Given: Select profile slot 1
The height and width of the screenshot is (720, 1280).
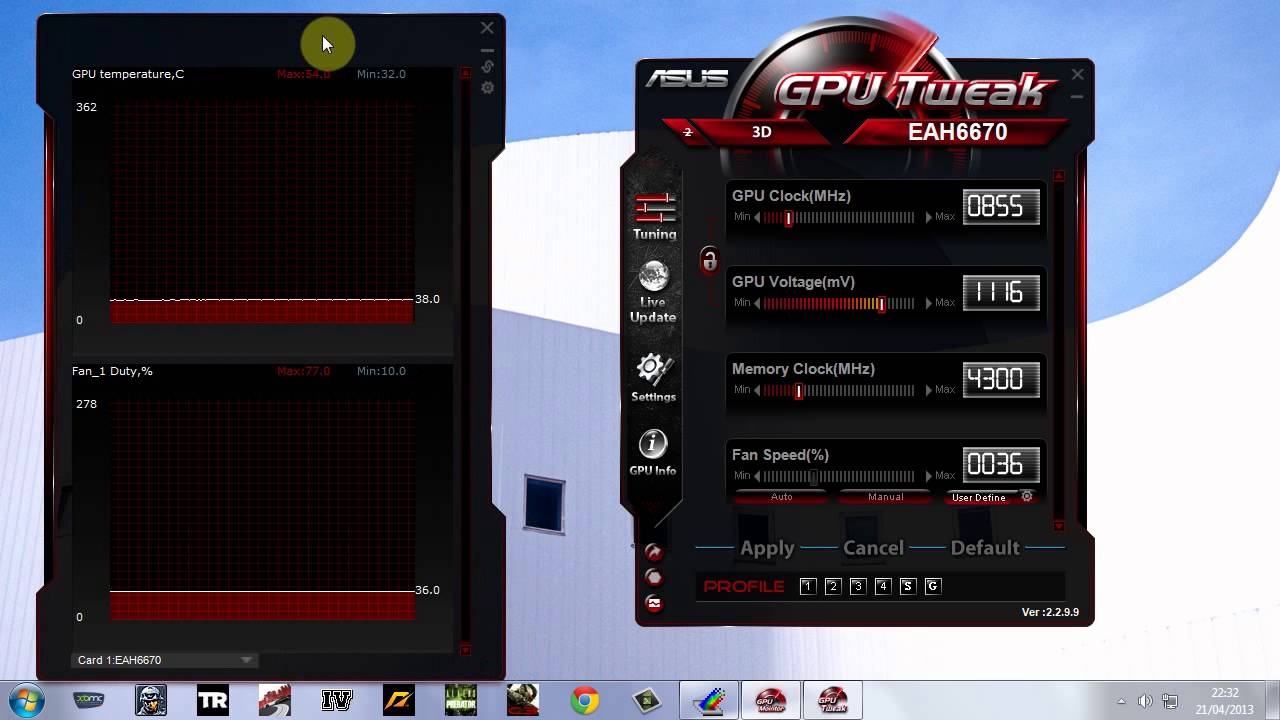Looking at the screenshot, I should (808, 586).
